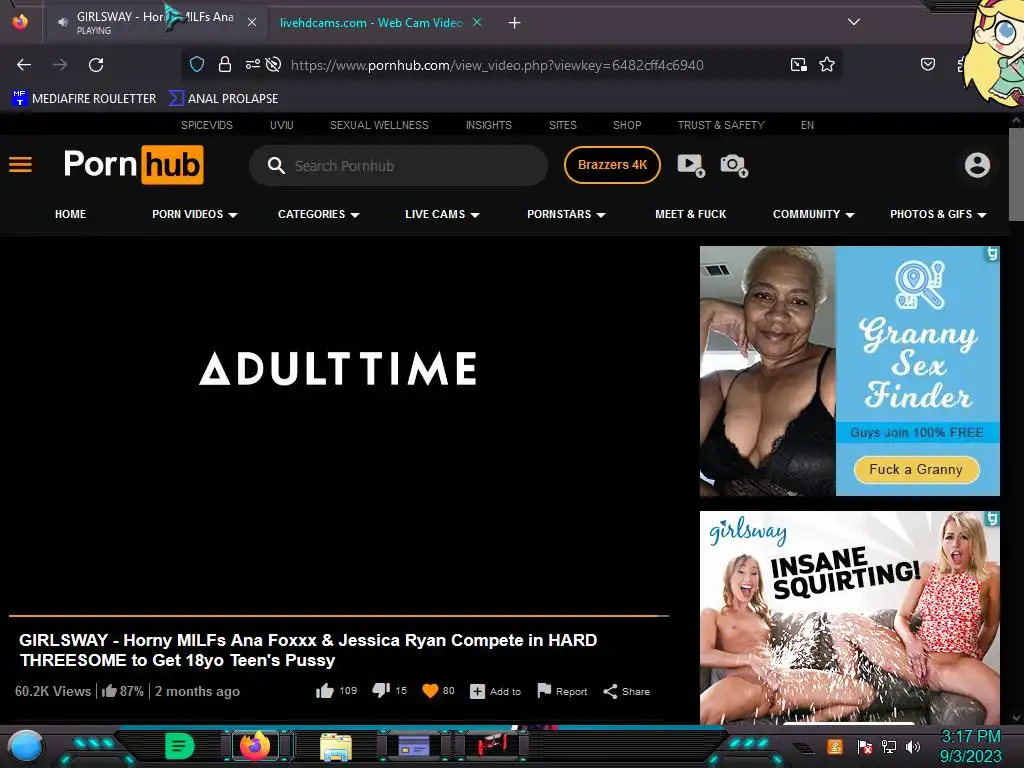Image resolution: width=1024 pixels, height=768 pixels.
Task: Share the video
Action: [x=626, y=692]
